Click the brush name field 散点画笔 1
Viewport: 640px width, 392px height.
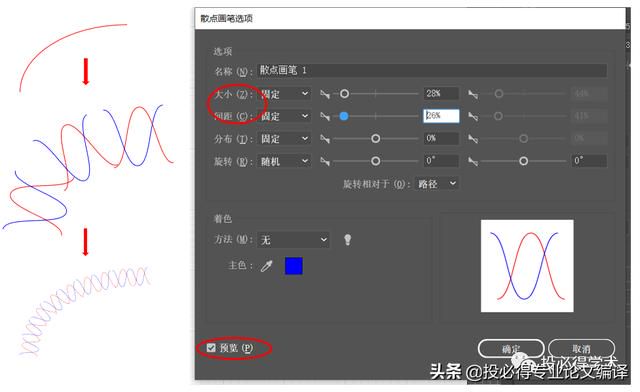pyautogui.click(x=432, y=71)
